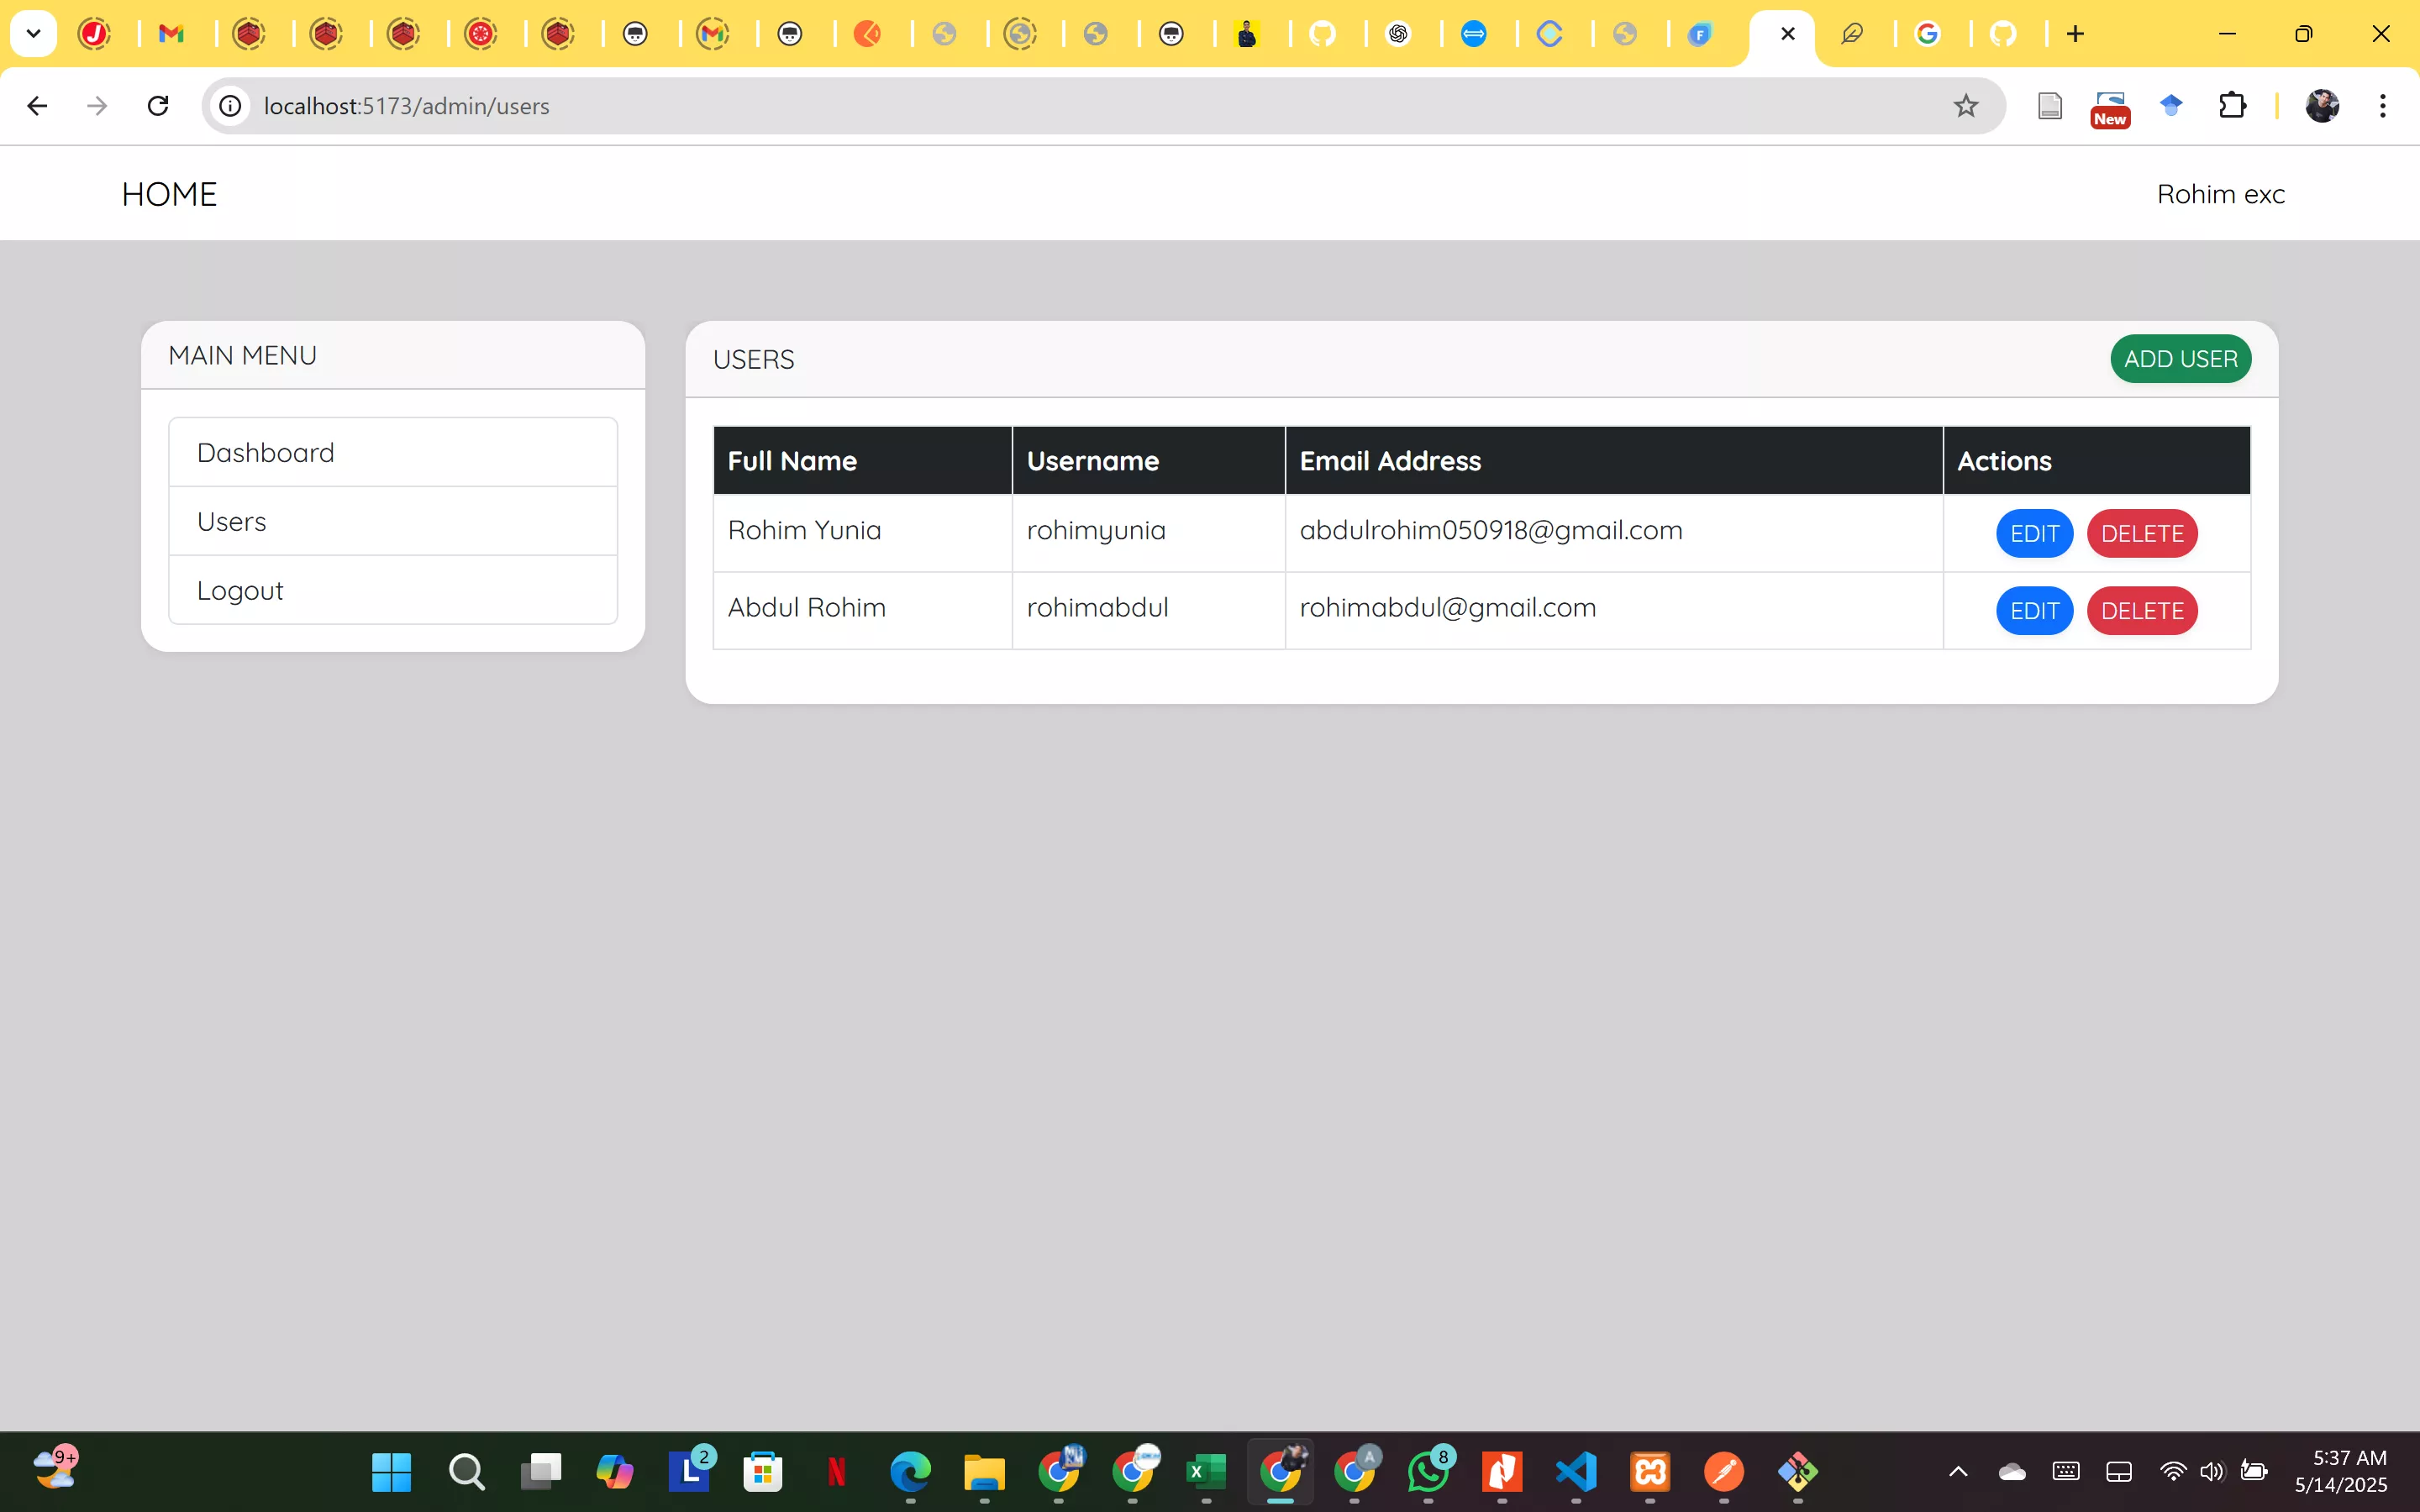Image resolution: width=2420 pixels, height=1512 pixels.
Task: Go to the HOME link
Action: pos(169,194)
